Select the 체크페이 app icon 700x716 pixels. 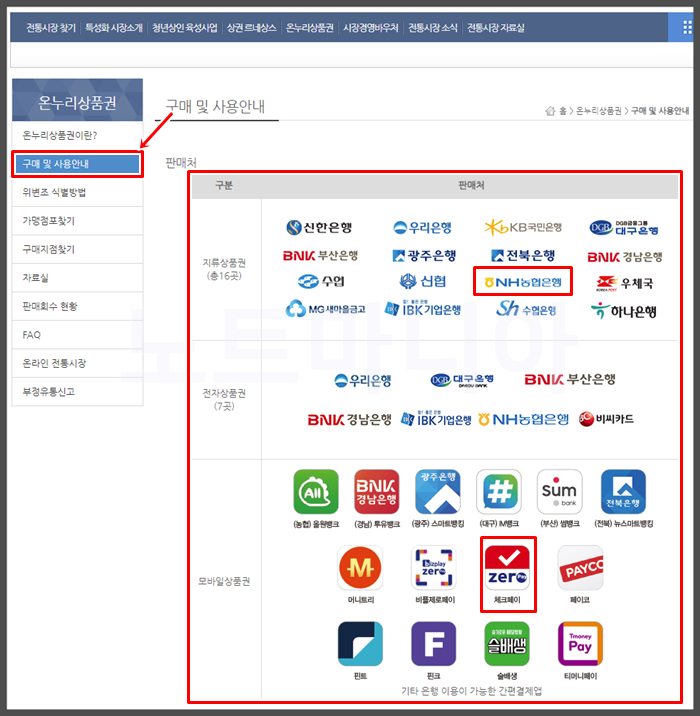tap(507, 568)
